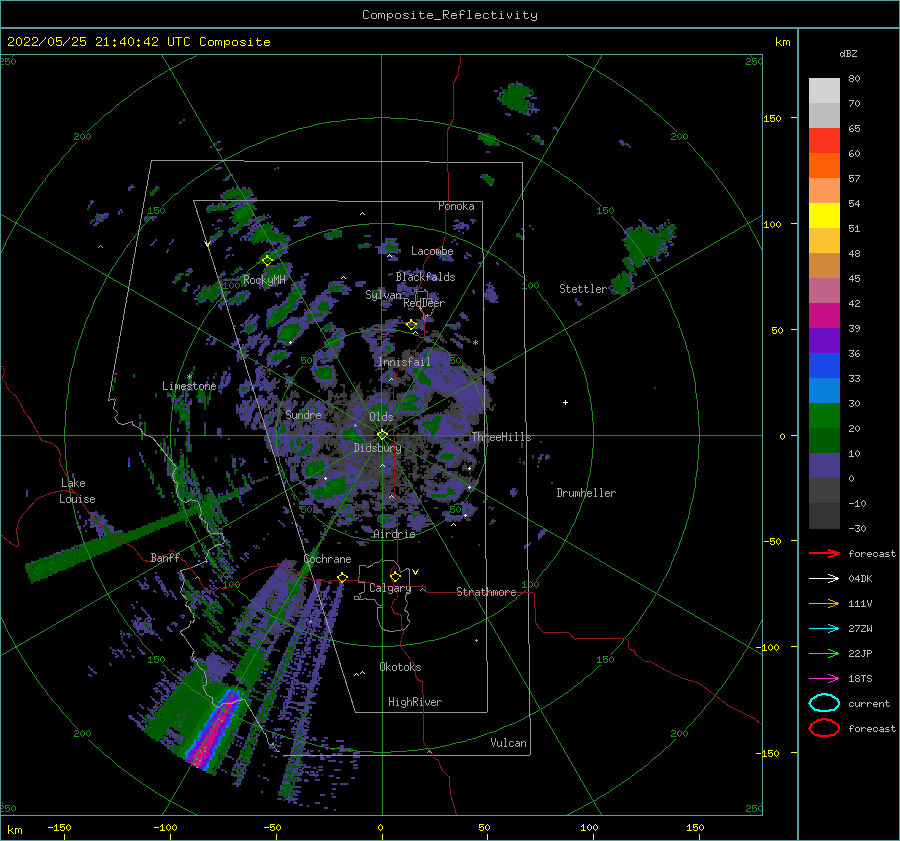900x841 pixels.
Task: Click the Okotoks city label
Action: pos(400,667)
